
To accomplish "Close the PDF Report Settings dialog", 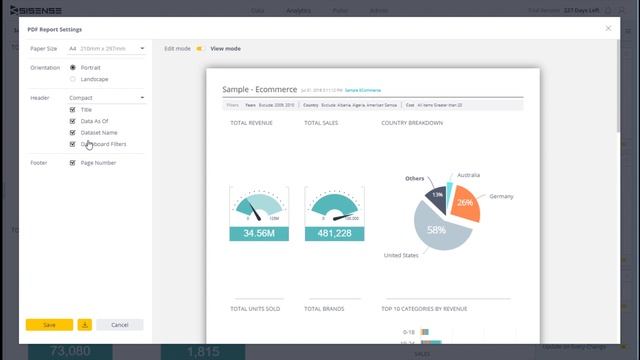I will coord(608,29).
